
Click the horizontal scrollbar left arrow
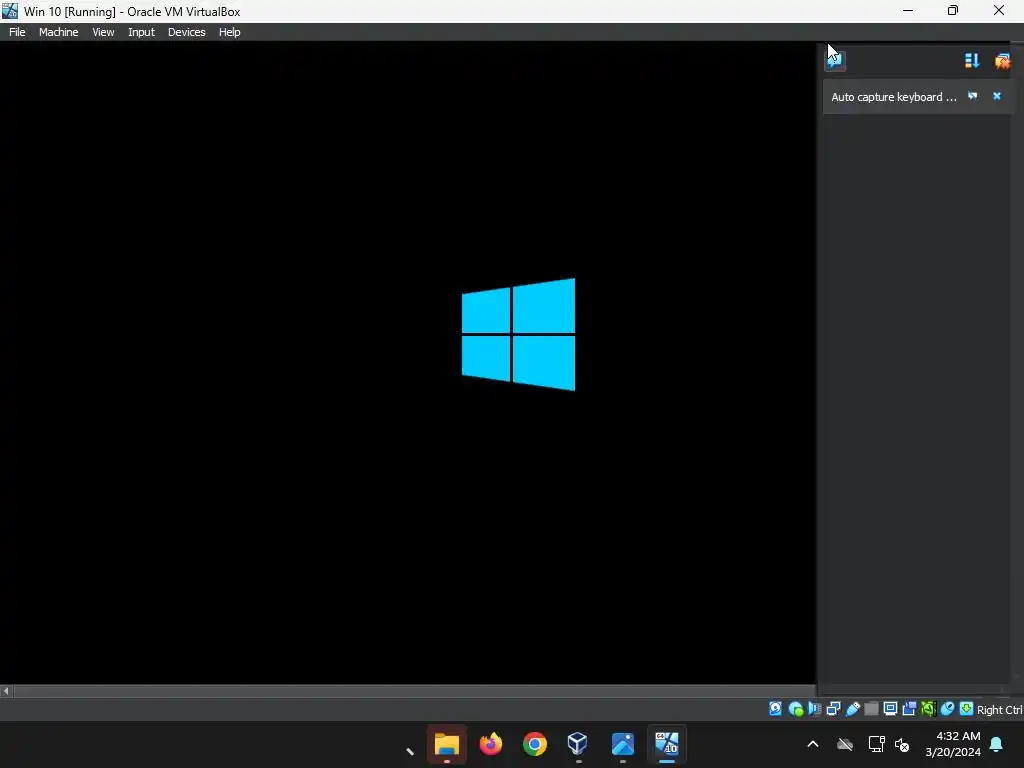[x=6, y=690]
